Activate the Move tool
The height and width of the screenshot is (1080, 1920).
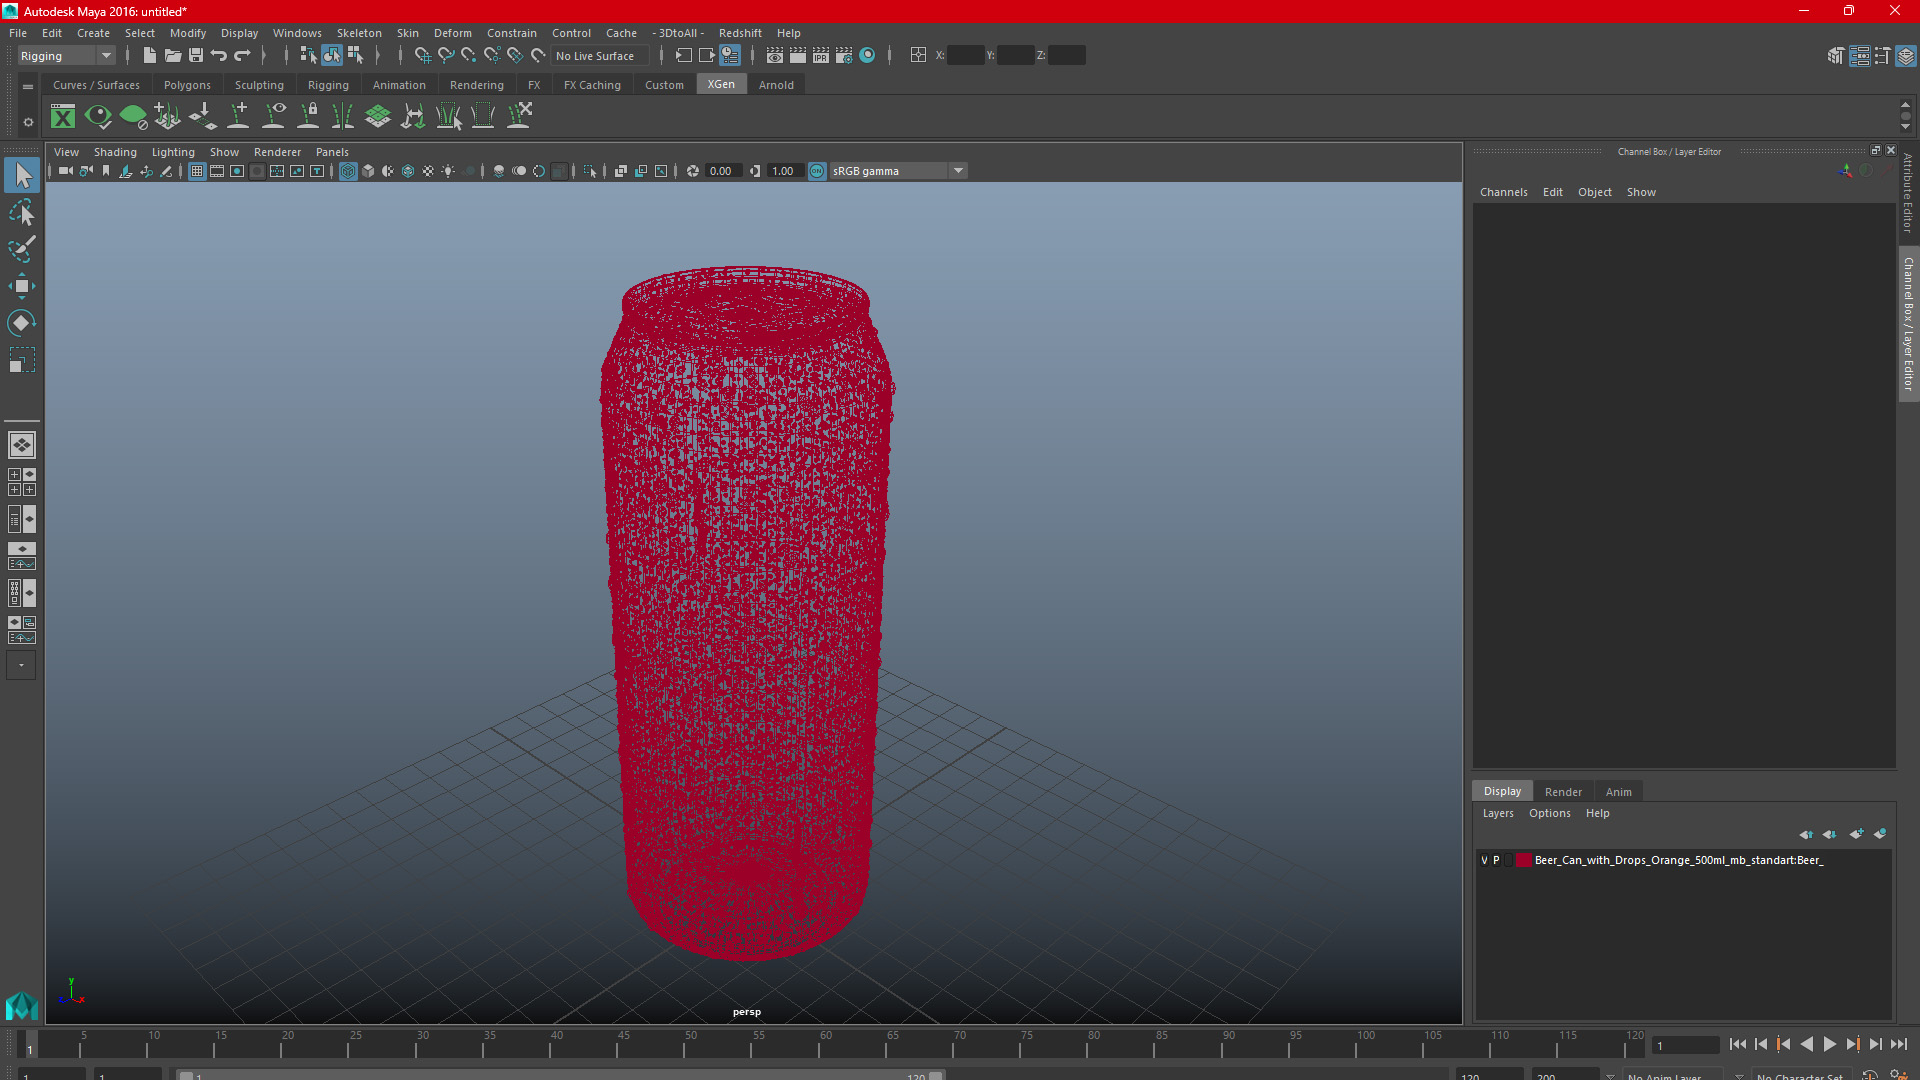click(x=22, y=286)
